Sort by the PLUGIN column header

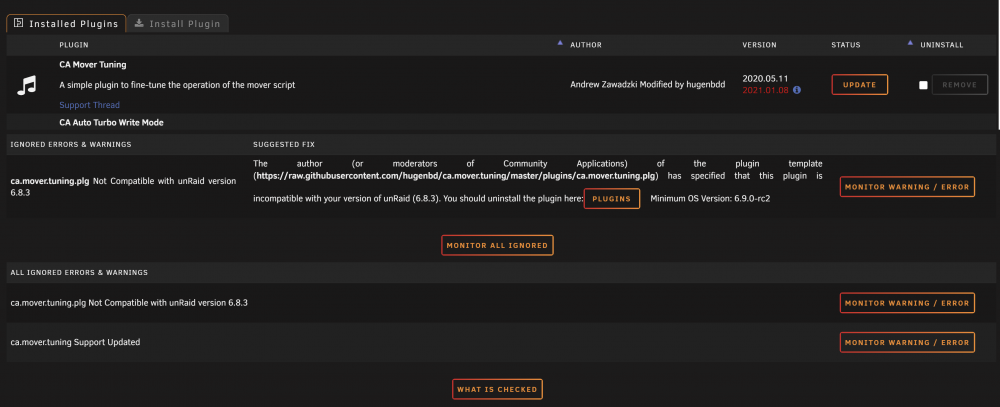74,45
